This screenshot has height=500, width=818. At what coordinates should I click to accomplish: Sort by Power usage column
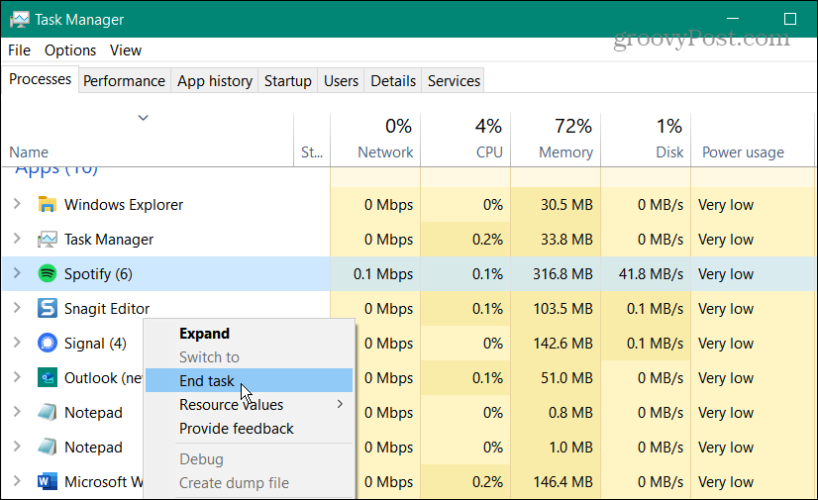[x=752, y=140]
